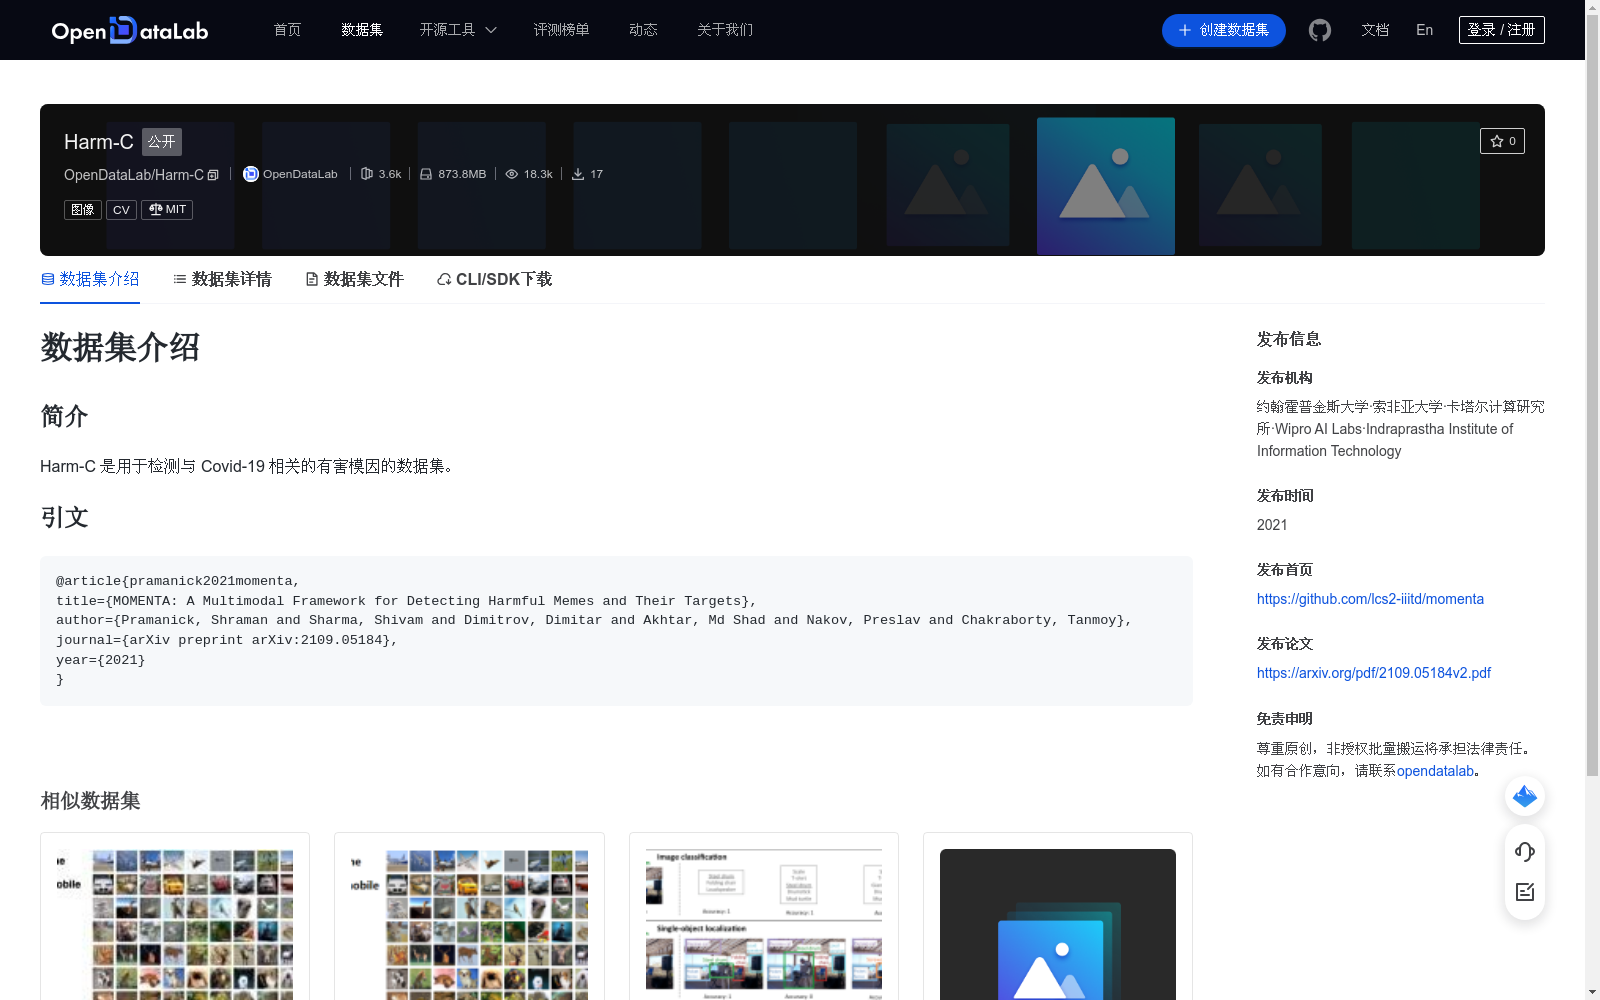Open the github.com/lcs2-iiitd/momenta link
The image size is (1600, 1000).
point(1370,599)
